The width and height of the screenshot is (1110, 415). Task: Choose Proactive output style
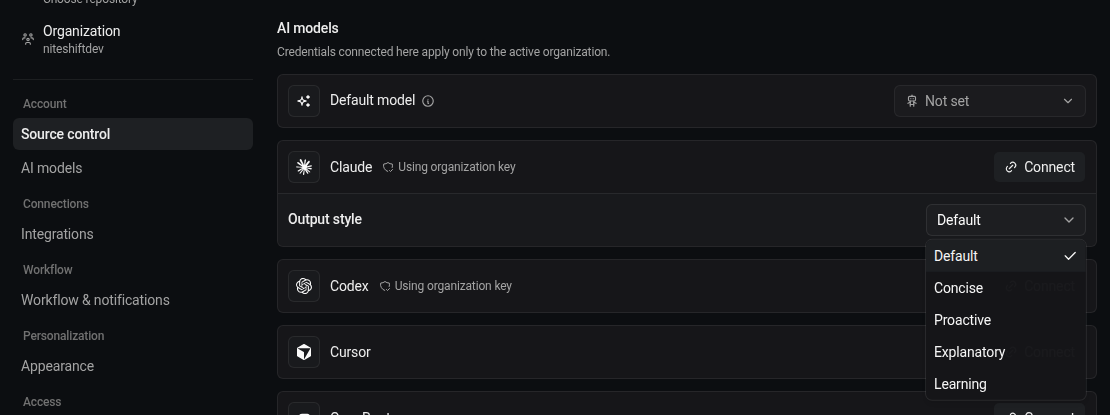[x=1005, y=320]
